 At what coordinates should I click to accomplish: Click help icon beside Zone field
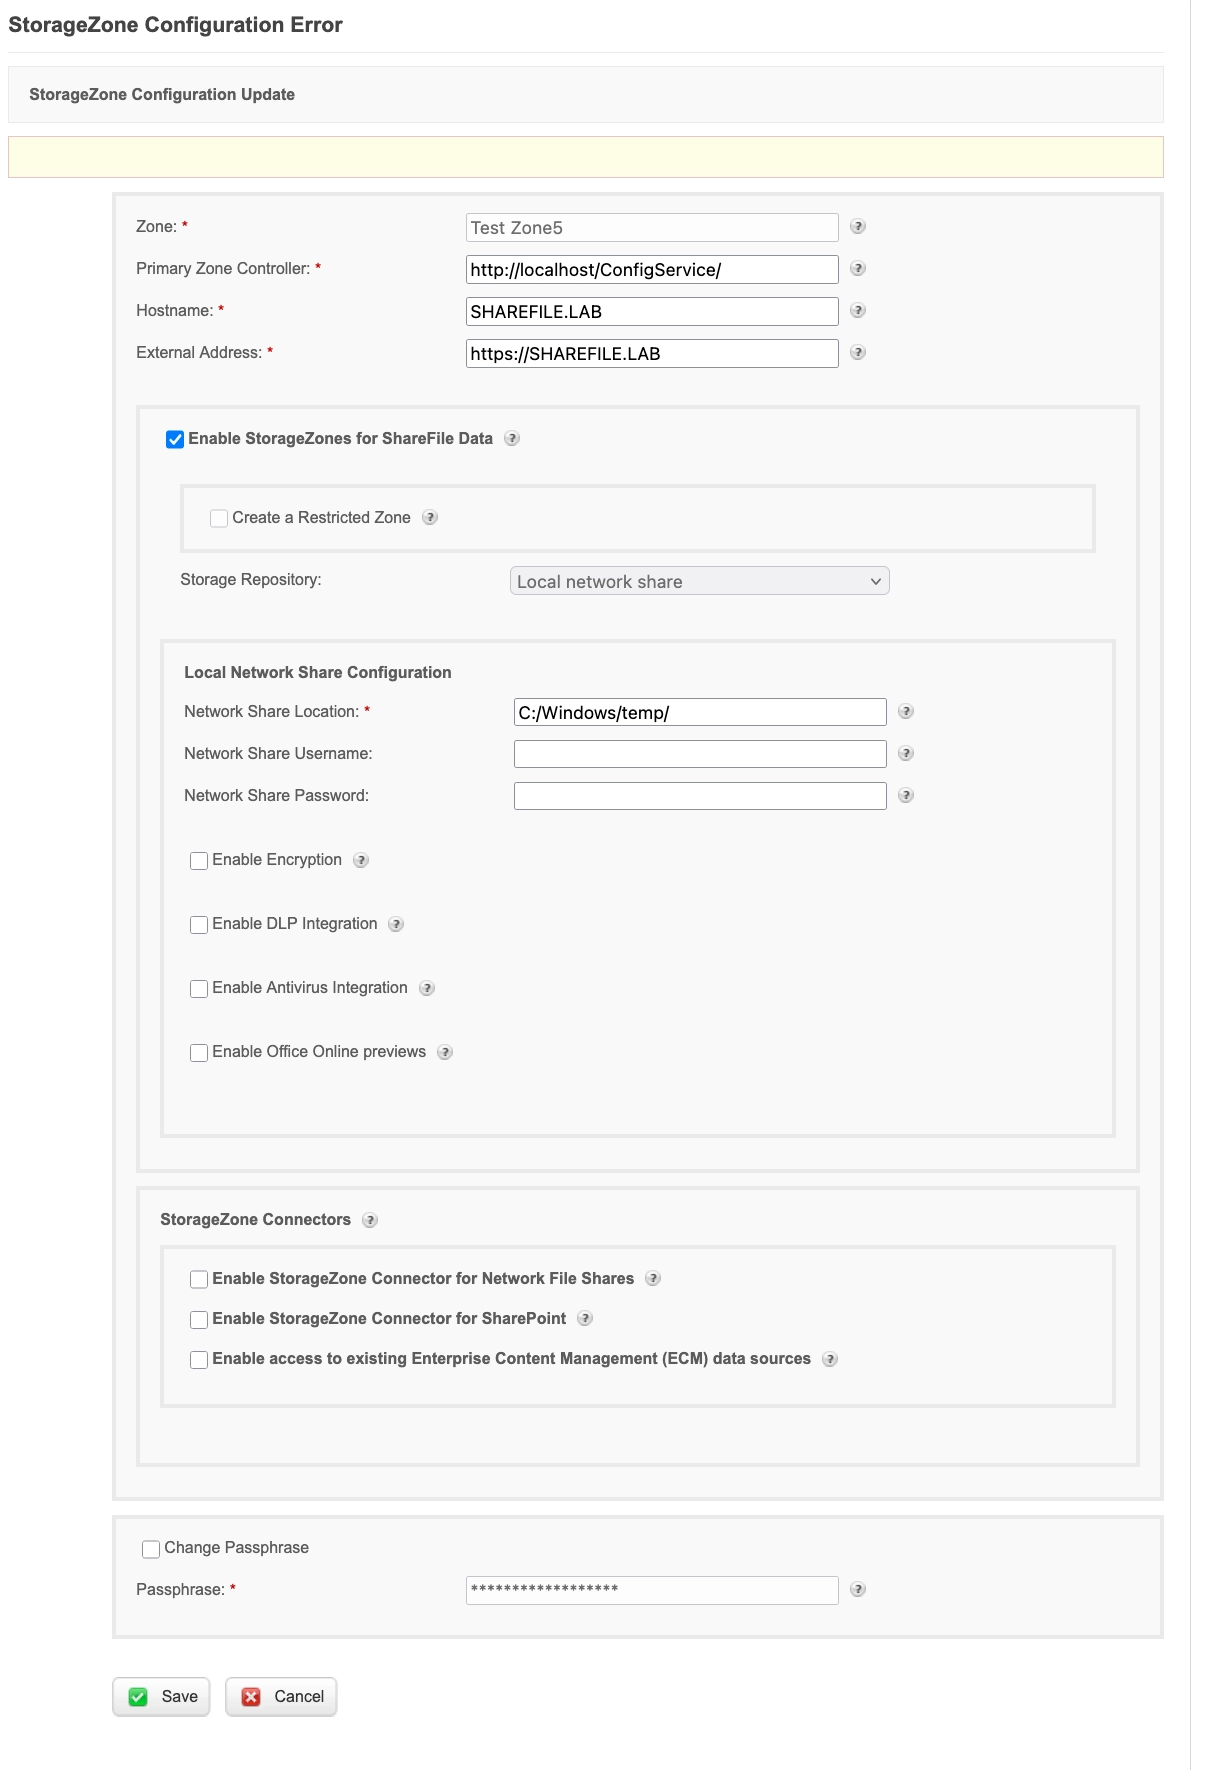click(858, 227)
